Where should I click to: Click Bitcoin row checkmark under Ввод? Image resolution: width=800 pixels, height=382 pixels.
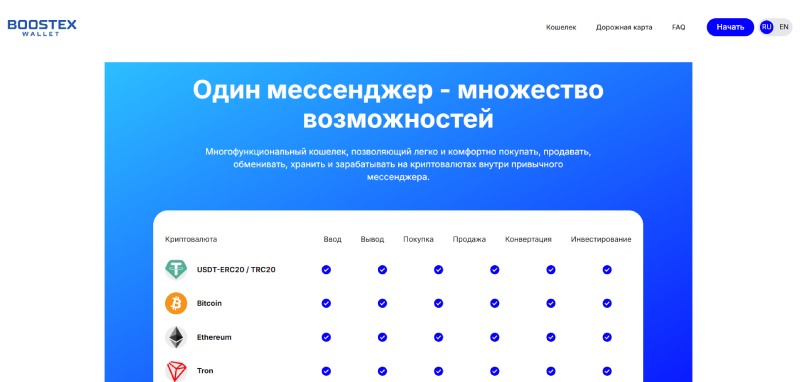click(x=326, y=303)
